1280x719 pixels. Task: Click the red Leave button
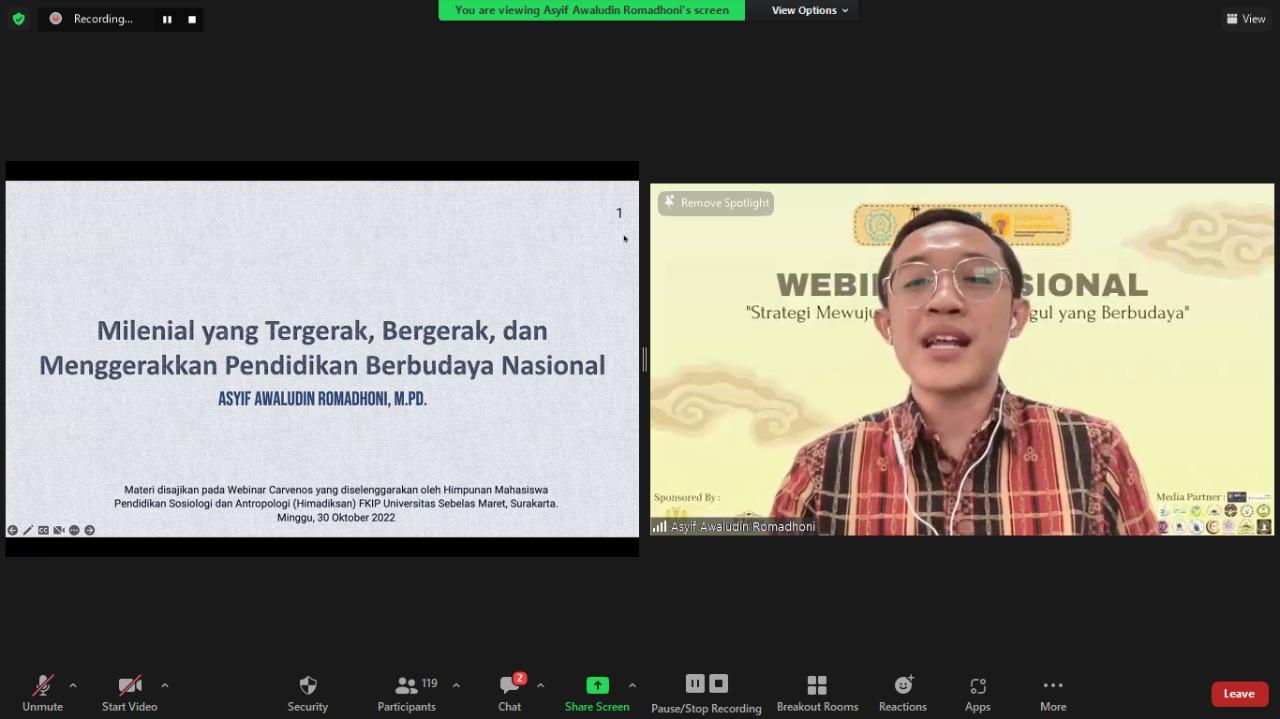tap(1239, 693)
